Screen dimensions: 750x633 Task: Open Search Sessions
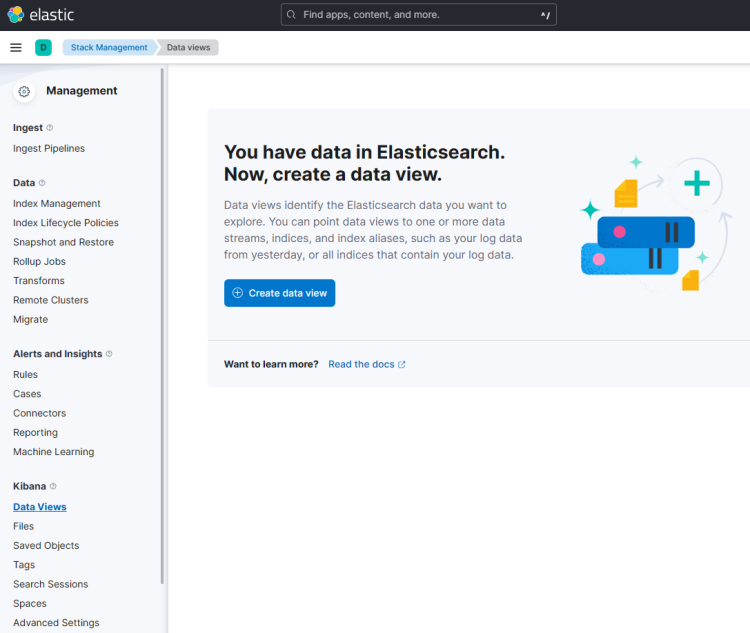tap(51, 584)
